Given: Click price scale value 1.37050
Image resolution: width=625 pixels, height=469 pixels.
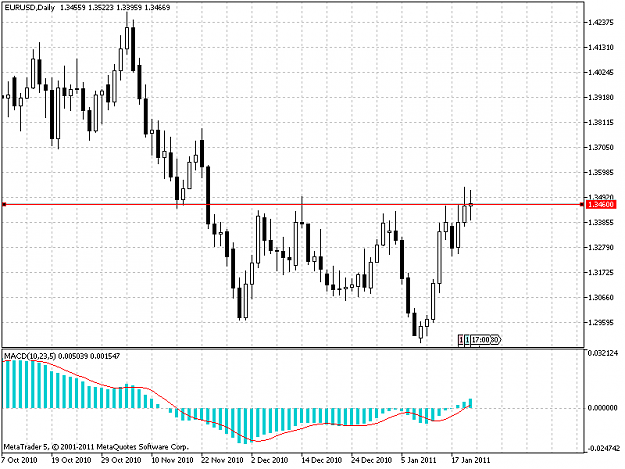Looking at the screenshot, I should 601,147.
